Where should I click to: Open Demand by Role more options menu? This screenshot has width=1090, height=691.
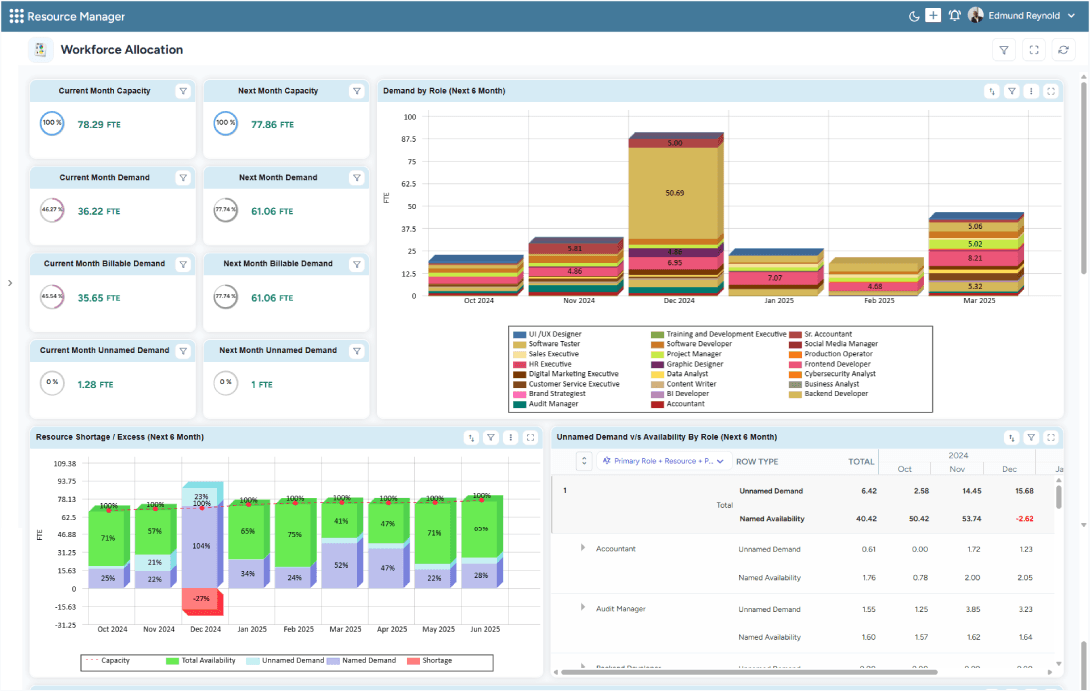click(x=1032, y=91)
